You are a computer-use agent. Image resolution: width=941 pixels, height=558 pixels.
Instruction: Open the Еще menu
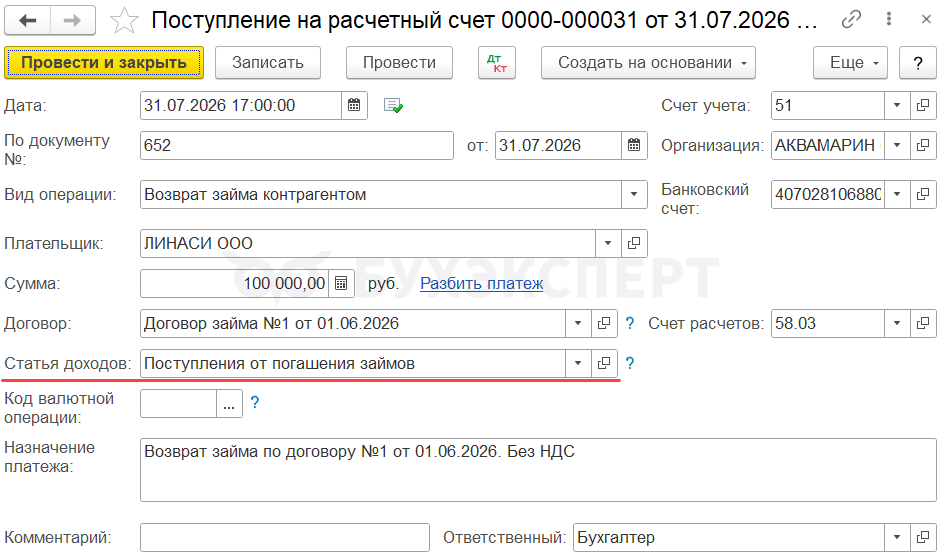tap(850, 63)
